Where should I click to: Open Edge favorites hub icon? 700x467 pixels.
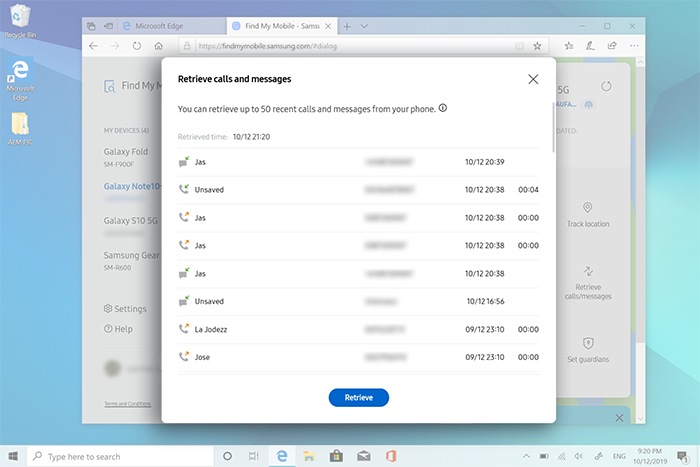569,46
